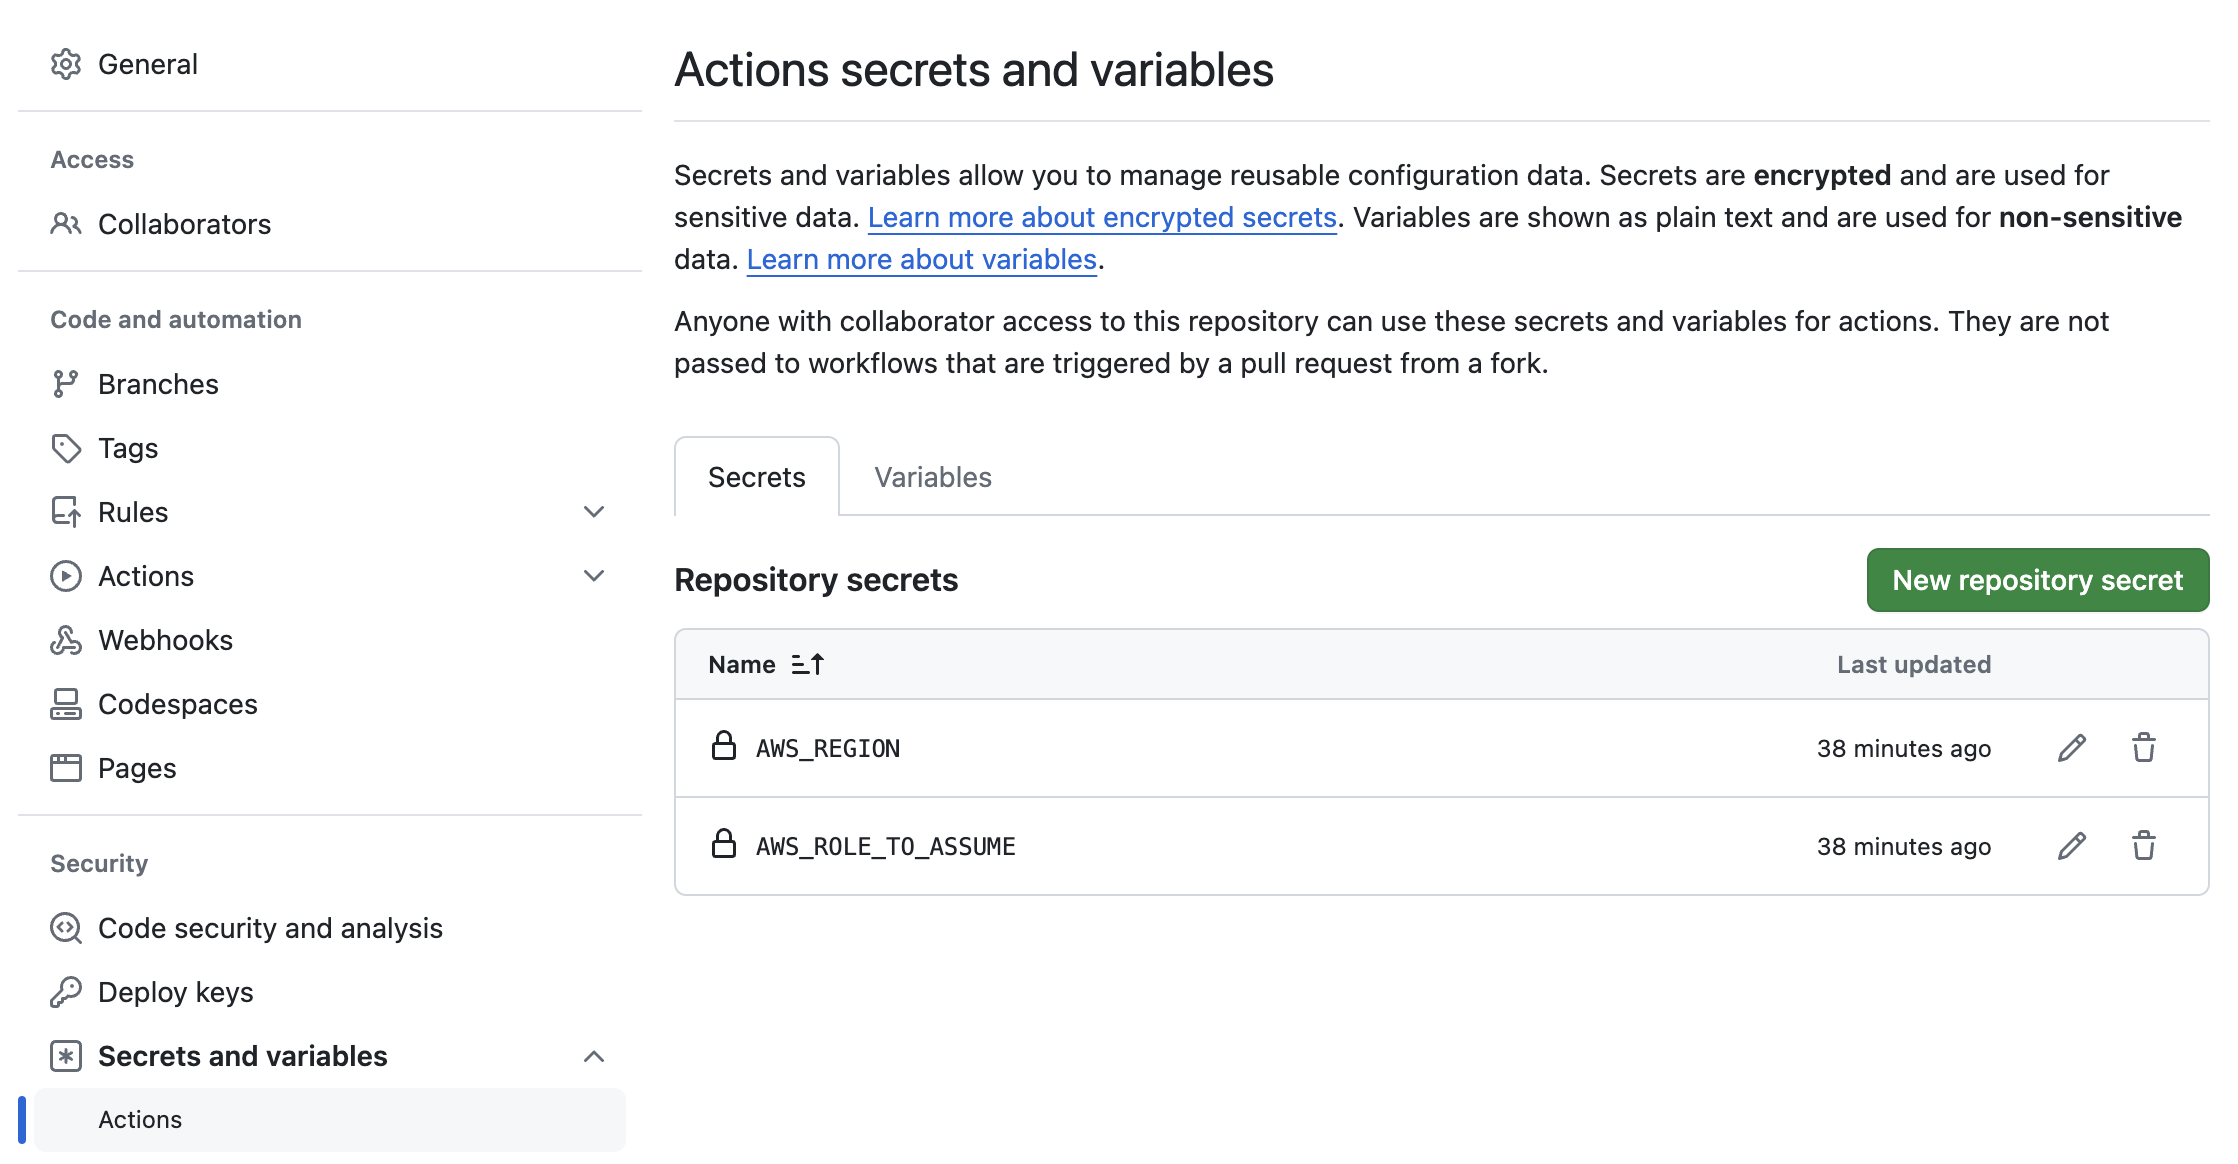The width and height of the screenshot is (2238, 1164).
Task: Click the General gear icon
Action: pyautogui.click(x=66, y=64)
